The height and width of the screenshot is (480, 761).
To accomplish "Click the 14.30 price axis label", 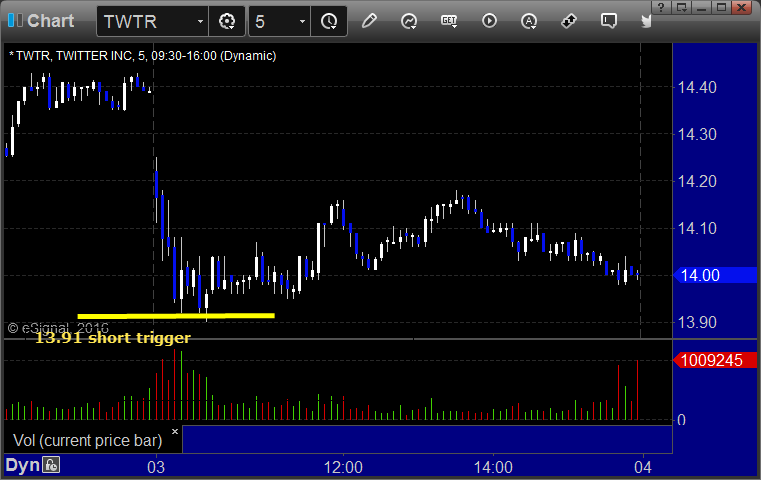I will (x=697, y=134).
